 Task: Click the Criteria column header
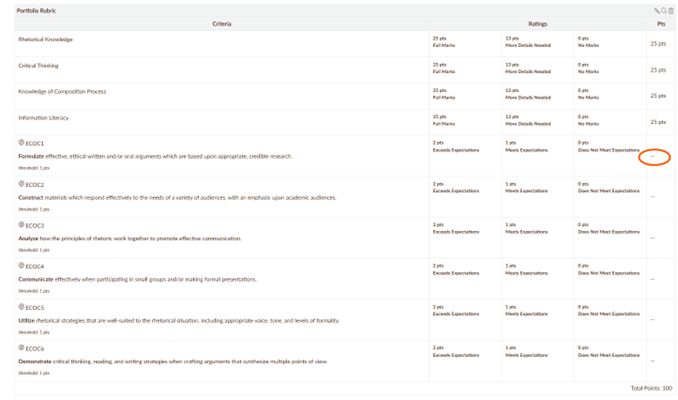(222, 24)
